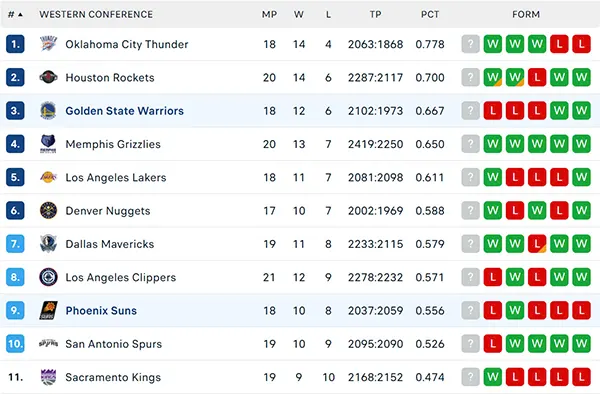Click the Los Angeles Lakers logo
The width and height of the screenshot is (600, 394).
point(48,177)
